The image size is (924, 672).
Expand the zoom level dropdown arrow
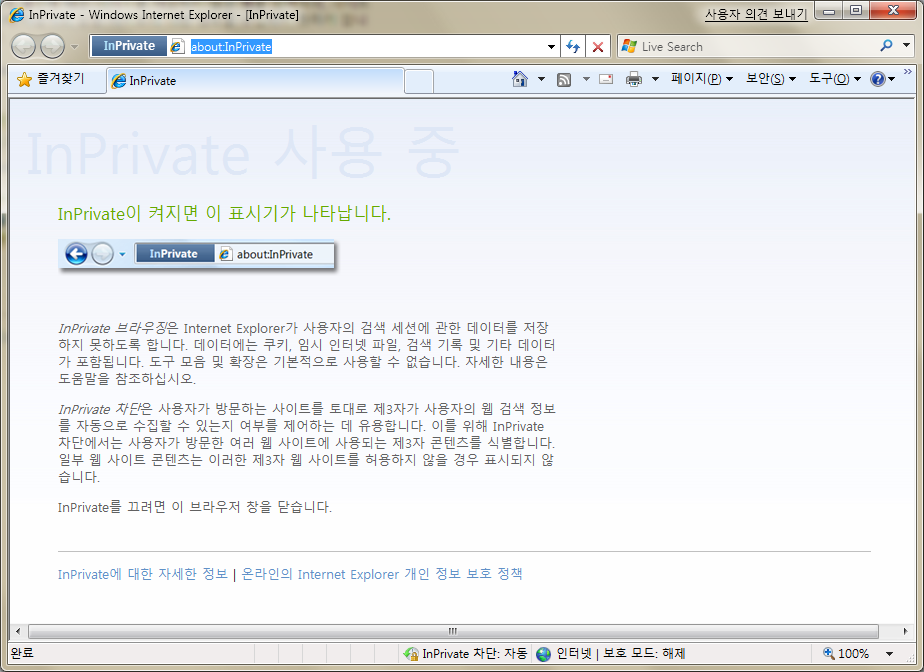click(889, 653)
